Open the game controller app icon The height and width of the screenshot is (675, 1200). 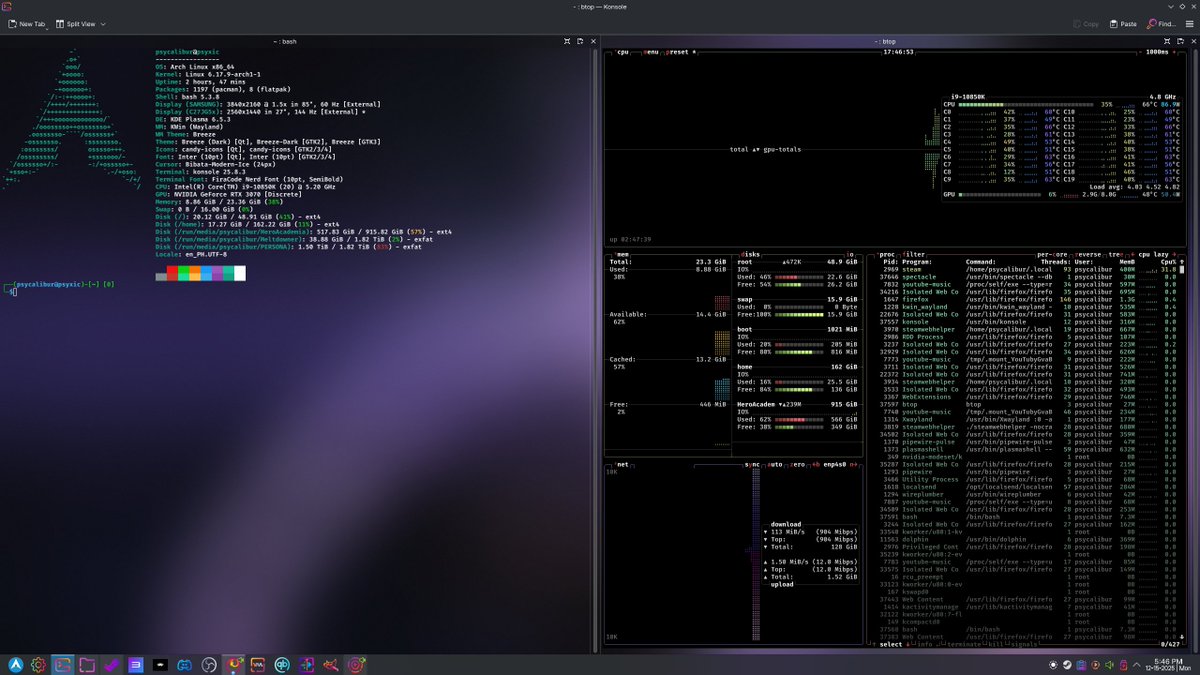(x=185, y=664)
